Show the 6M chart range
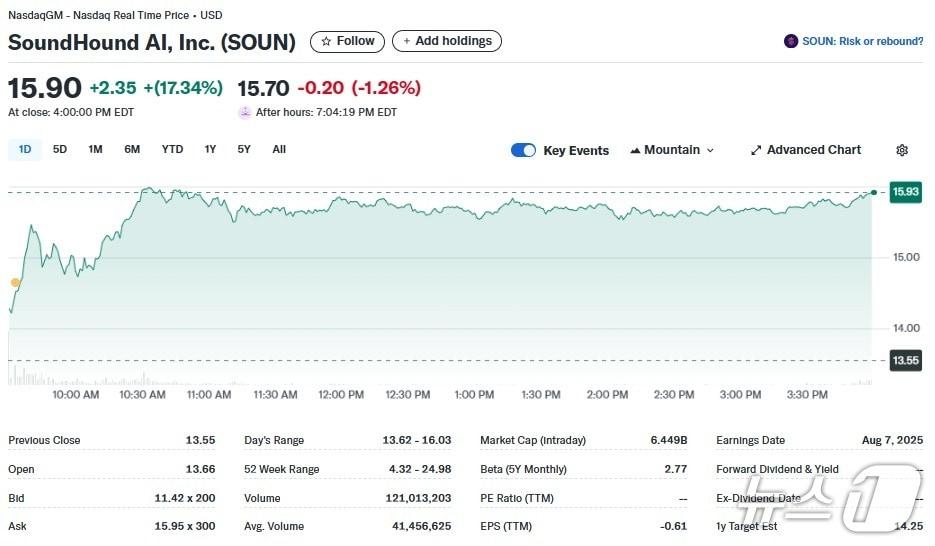The image size is (935, 546). coord(132,149)
